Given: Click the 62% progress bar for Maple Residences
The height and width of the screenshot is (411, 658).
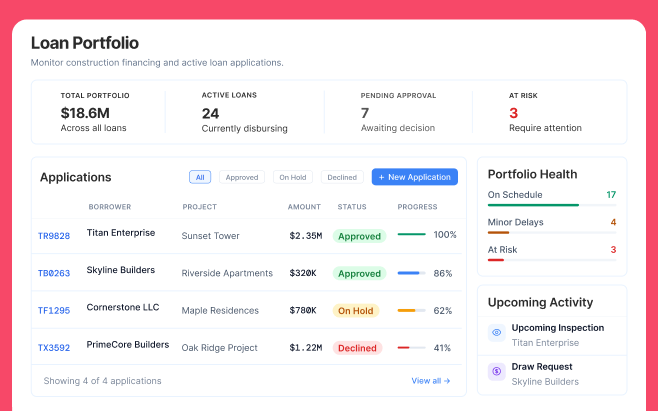Looking at the screenshot, I should coord(411,311).
